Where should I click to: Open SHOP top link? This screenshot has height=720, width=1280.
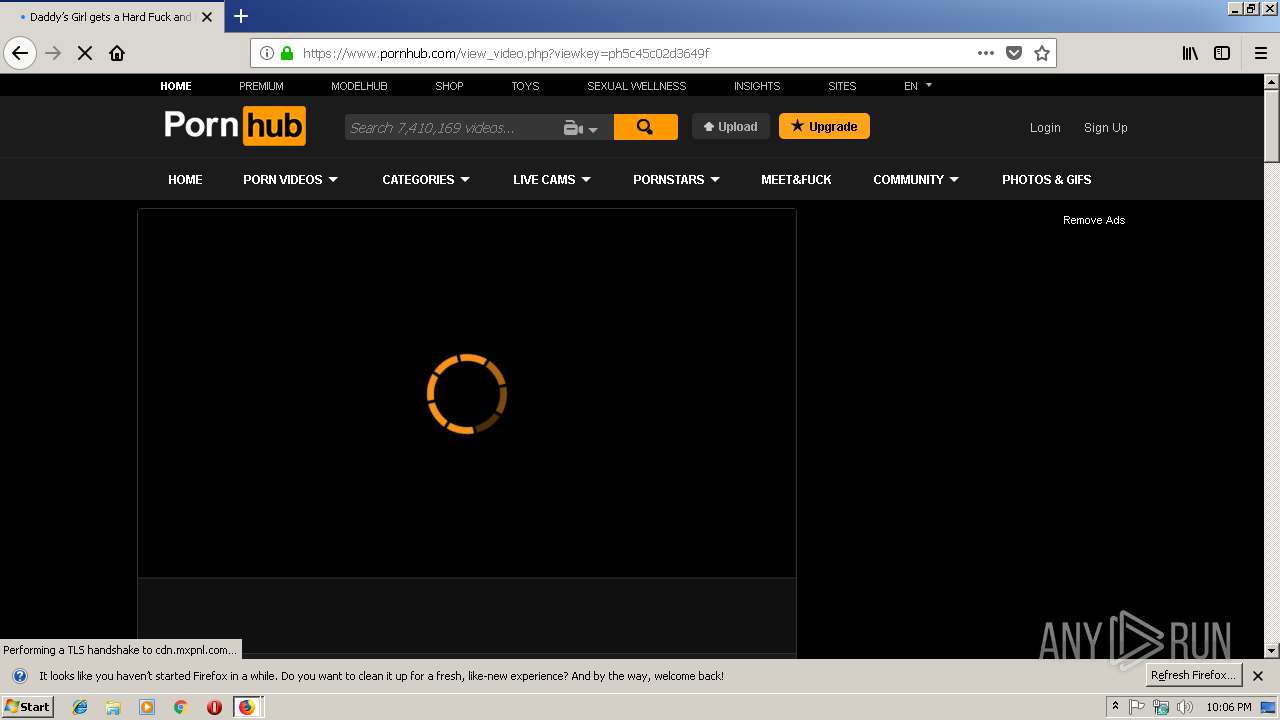point(449,86)
